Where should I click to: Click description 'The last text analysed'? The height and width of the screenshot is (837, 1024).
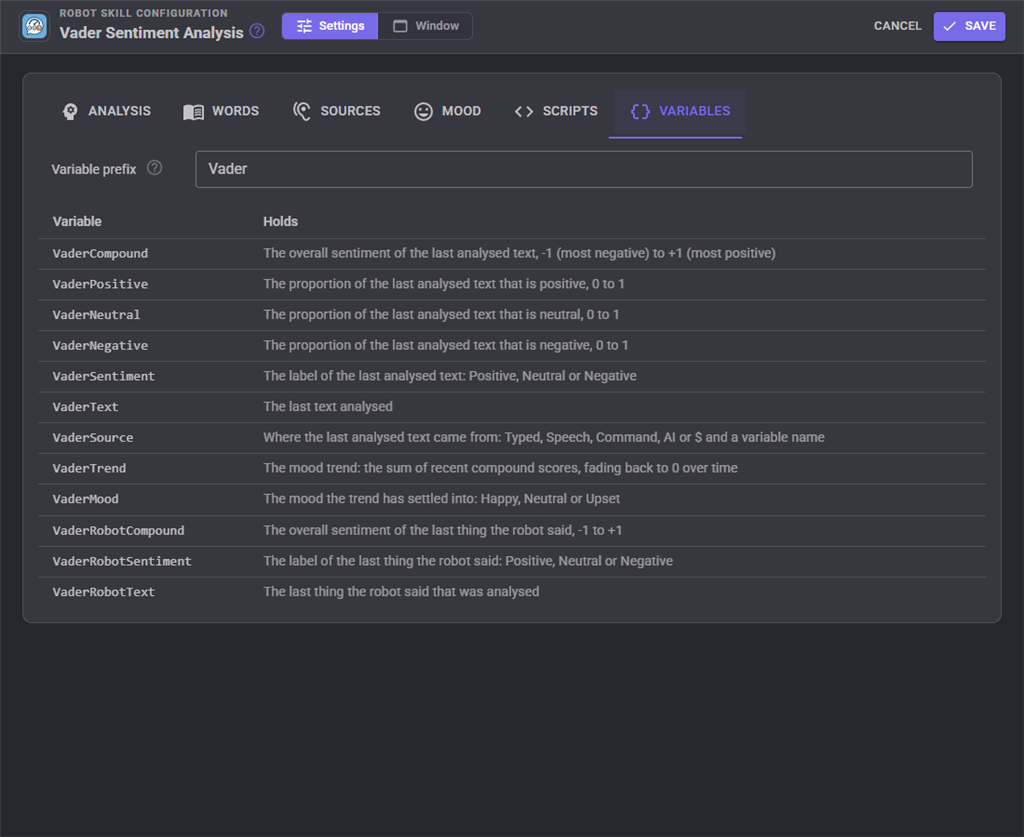click(328, 407)
